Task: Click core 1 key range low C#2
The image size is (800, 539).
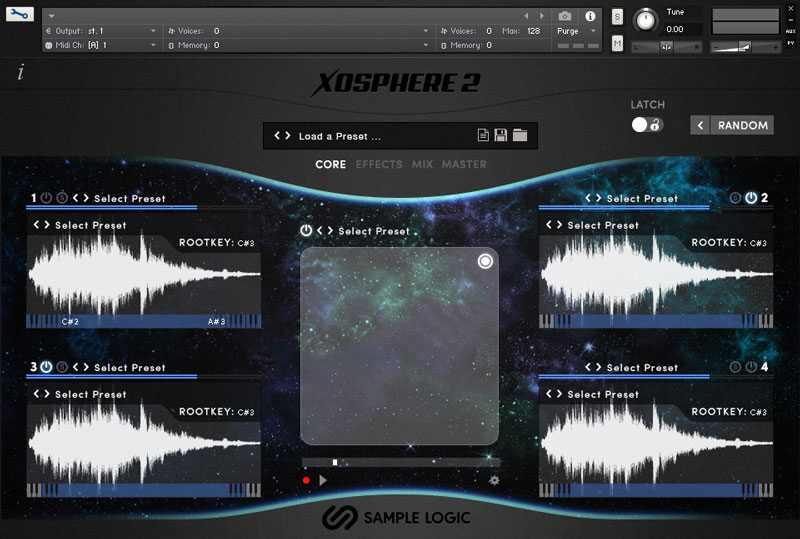Action: (70, 322)
